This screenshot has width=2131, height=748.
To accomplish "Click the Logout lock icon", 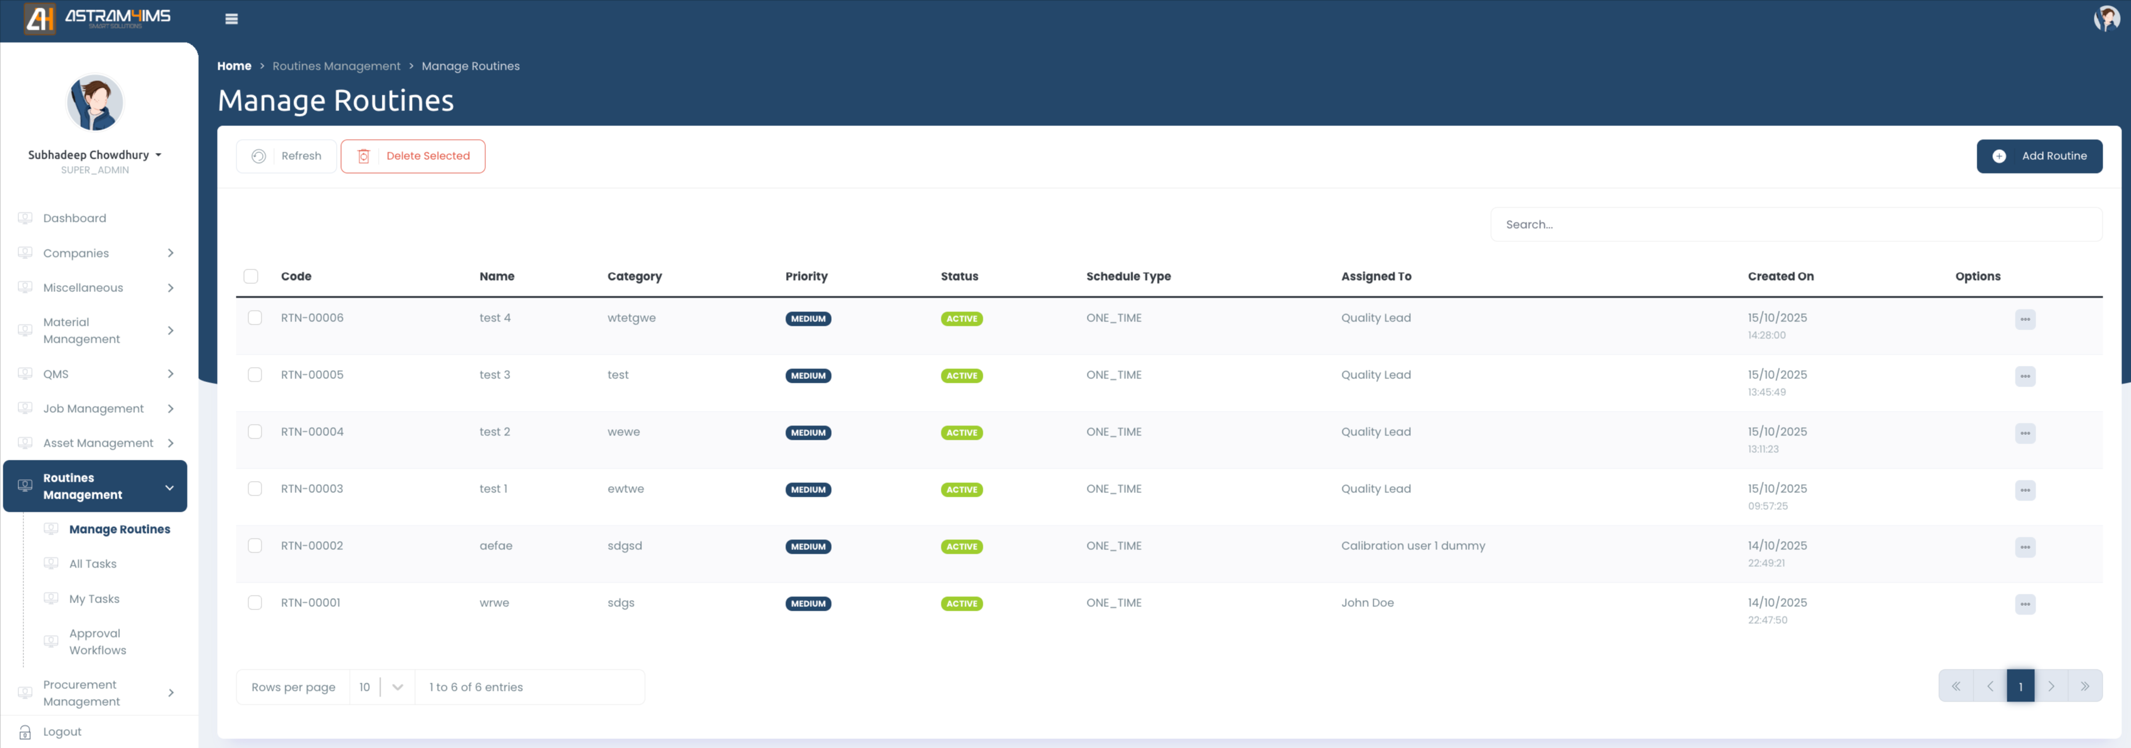I will coord(25,732).
